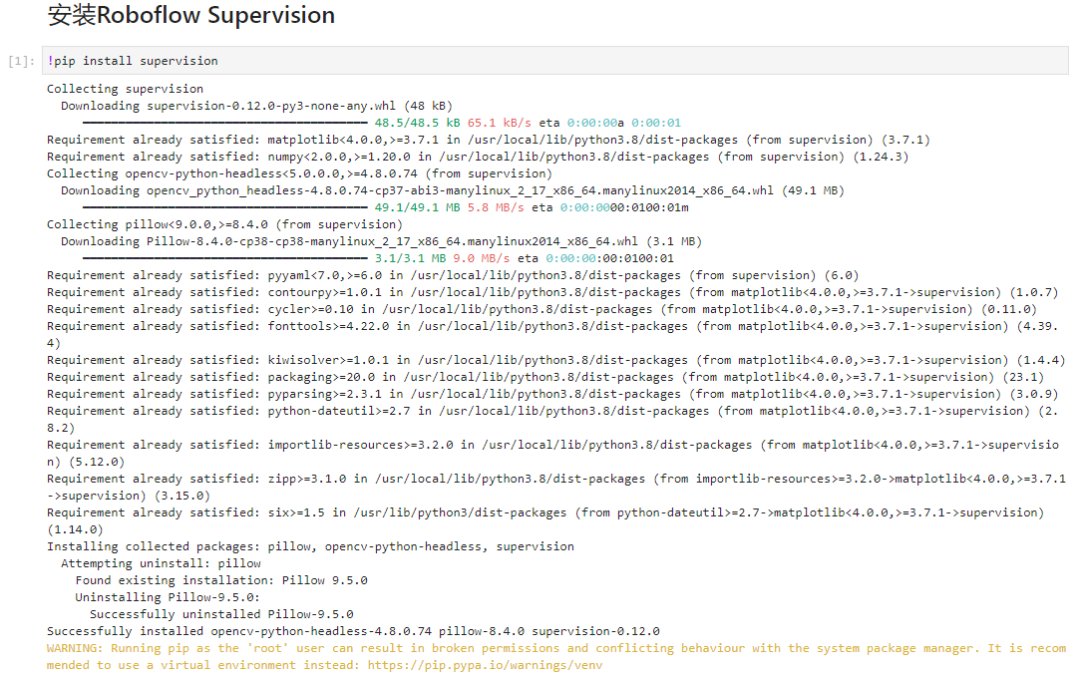This screenshot has height=675, width=1080.
Task: Open the pip.pypa.io/warnings/venv link
Action: [485, 665]
